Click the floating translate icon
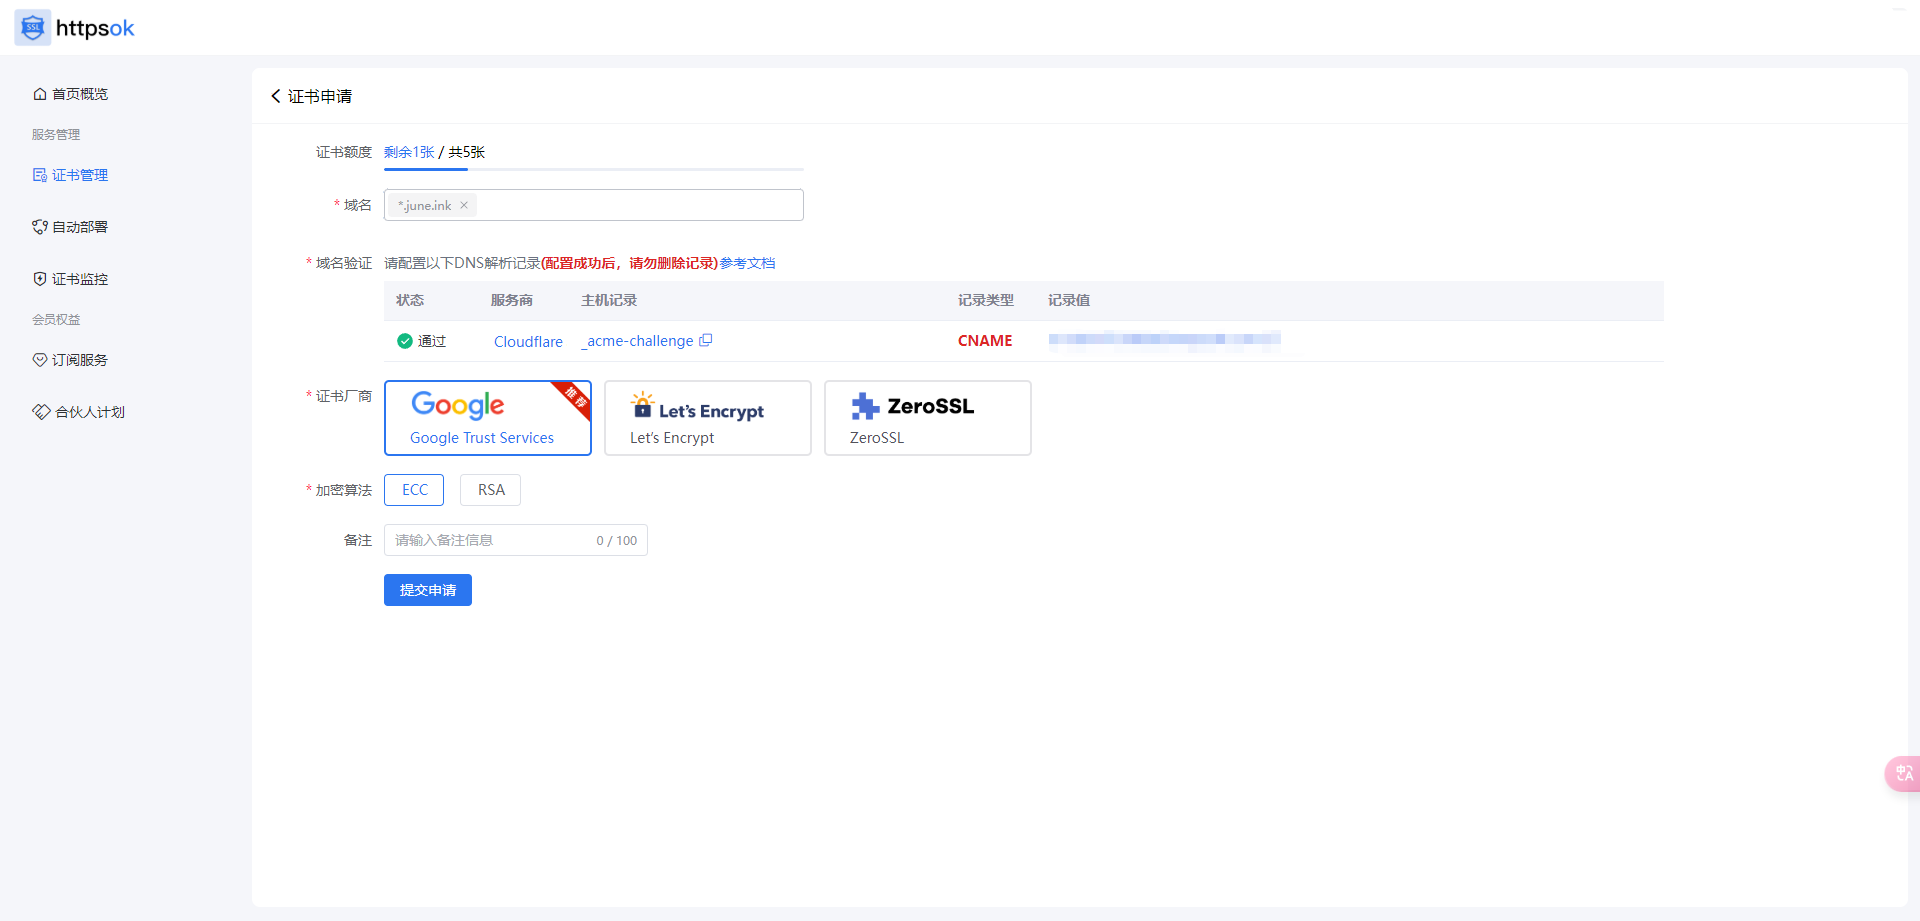This screenshot has width=1920, height=921. click(x=1903, y=773)
